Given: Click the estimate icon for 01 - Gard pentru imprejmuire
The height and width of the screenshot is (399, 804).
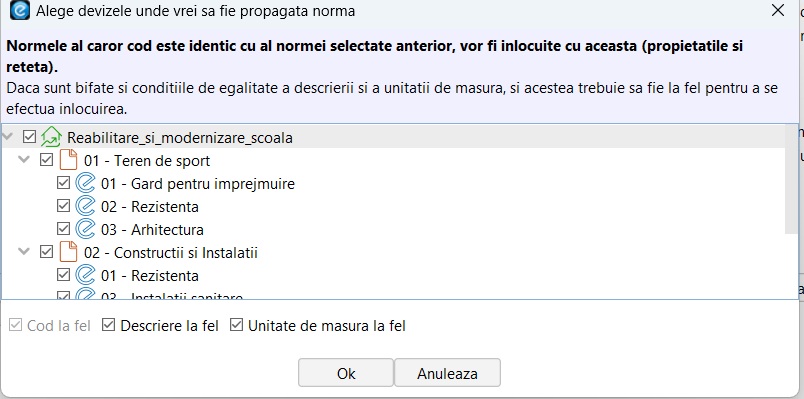Looking at the screenshot, I should 85,183.
